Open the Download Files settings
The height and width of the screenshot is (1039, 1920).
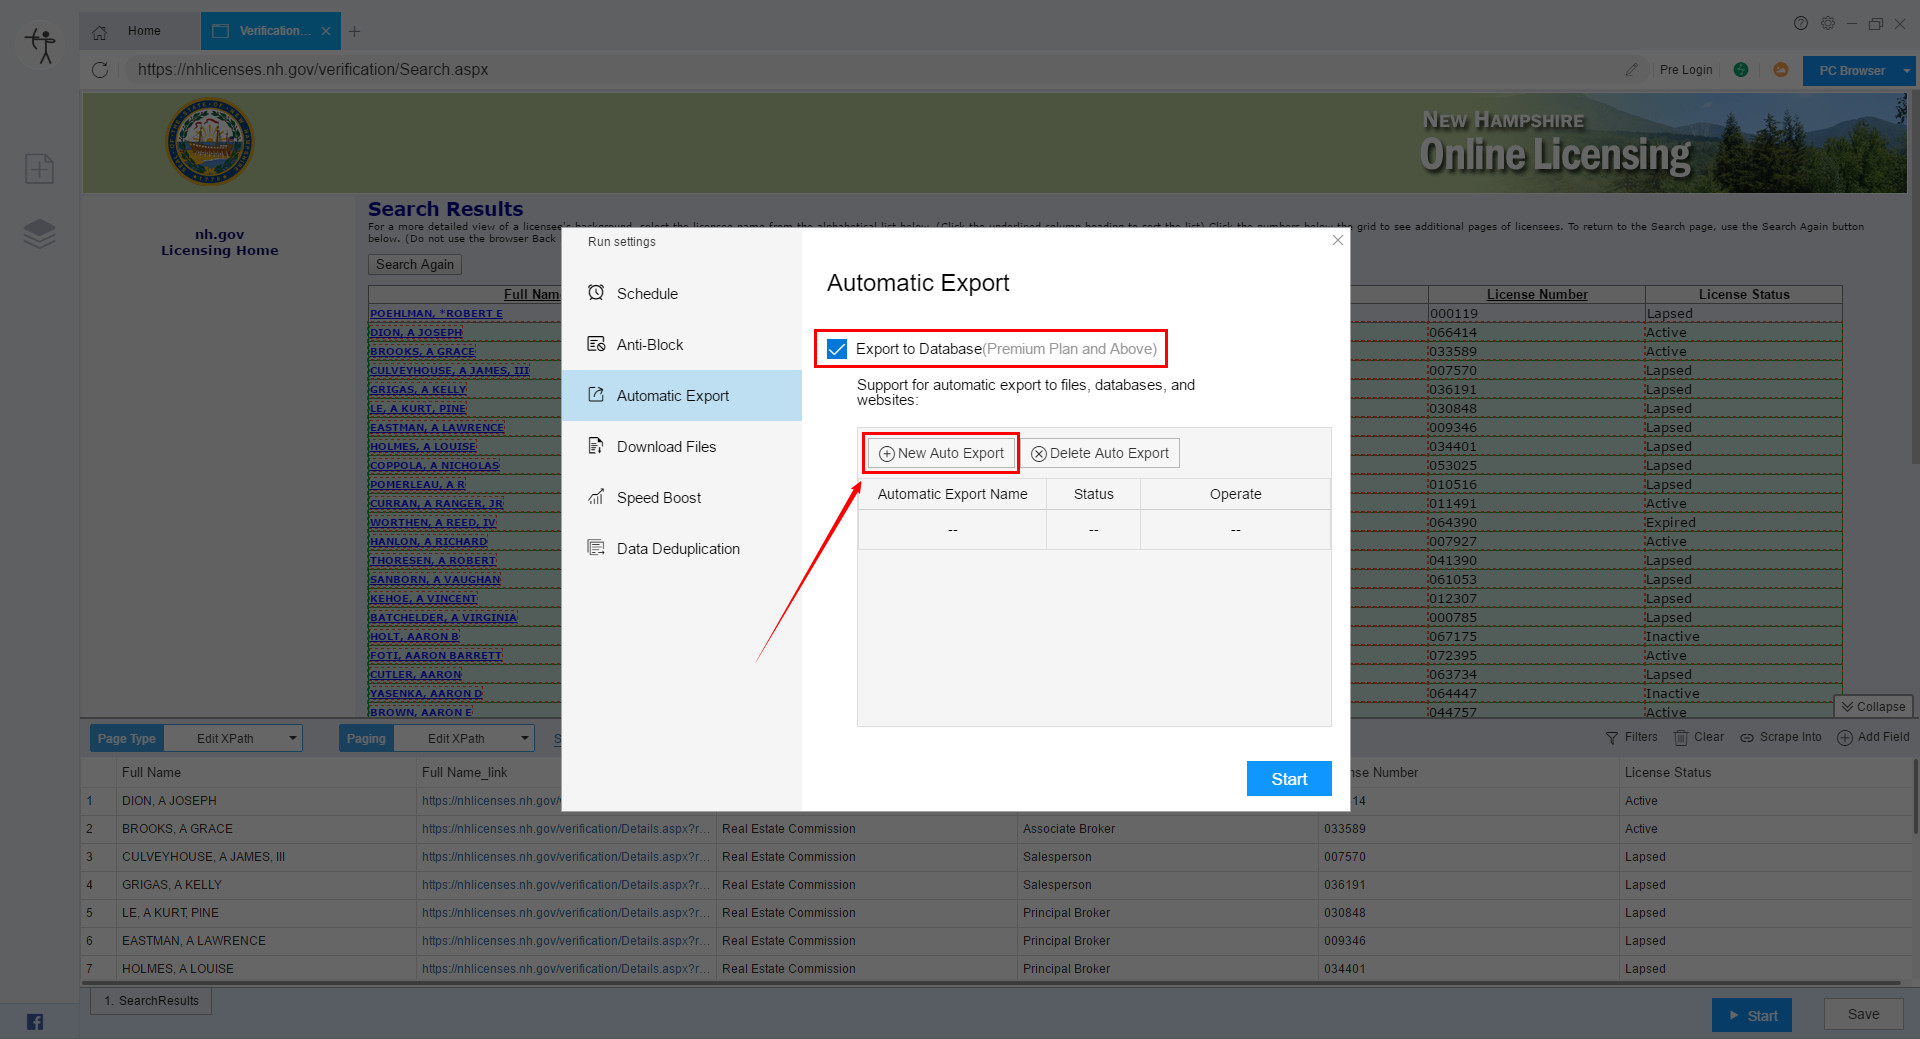pos(666,446)
